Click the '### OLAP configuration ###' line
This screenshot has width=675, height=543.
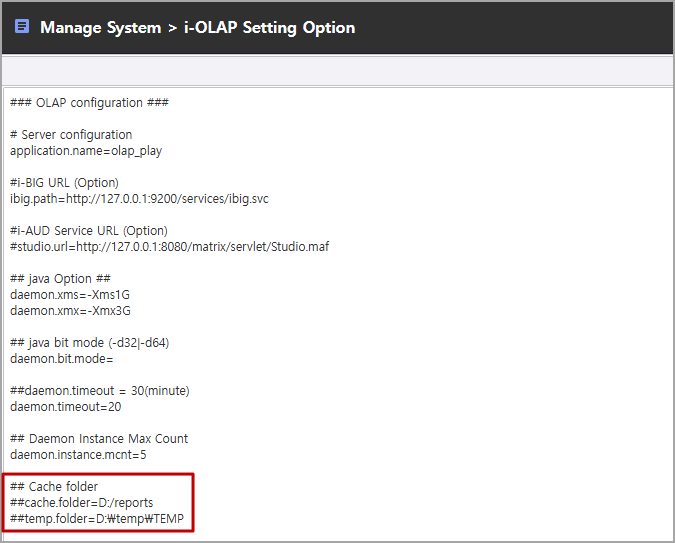pos(90,102)
